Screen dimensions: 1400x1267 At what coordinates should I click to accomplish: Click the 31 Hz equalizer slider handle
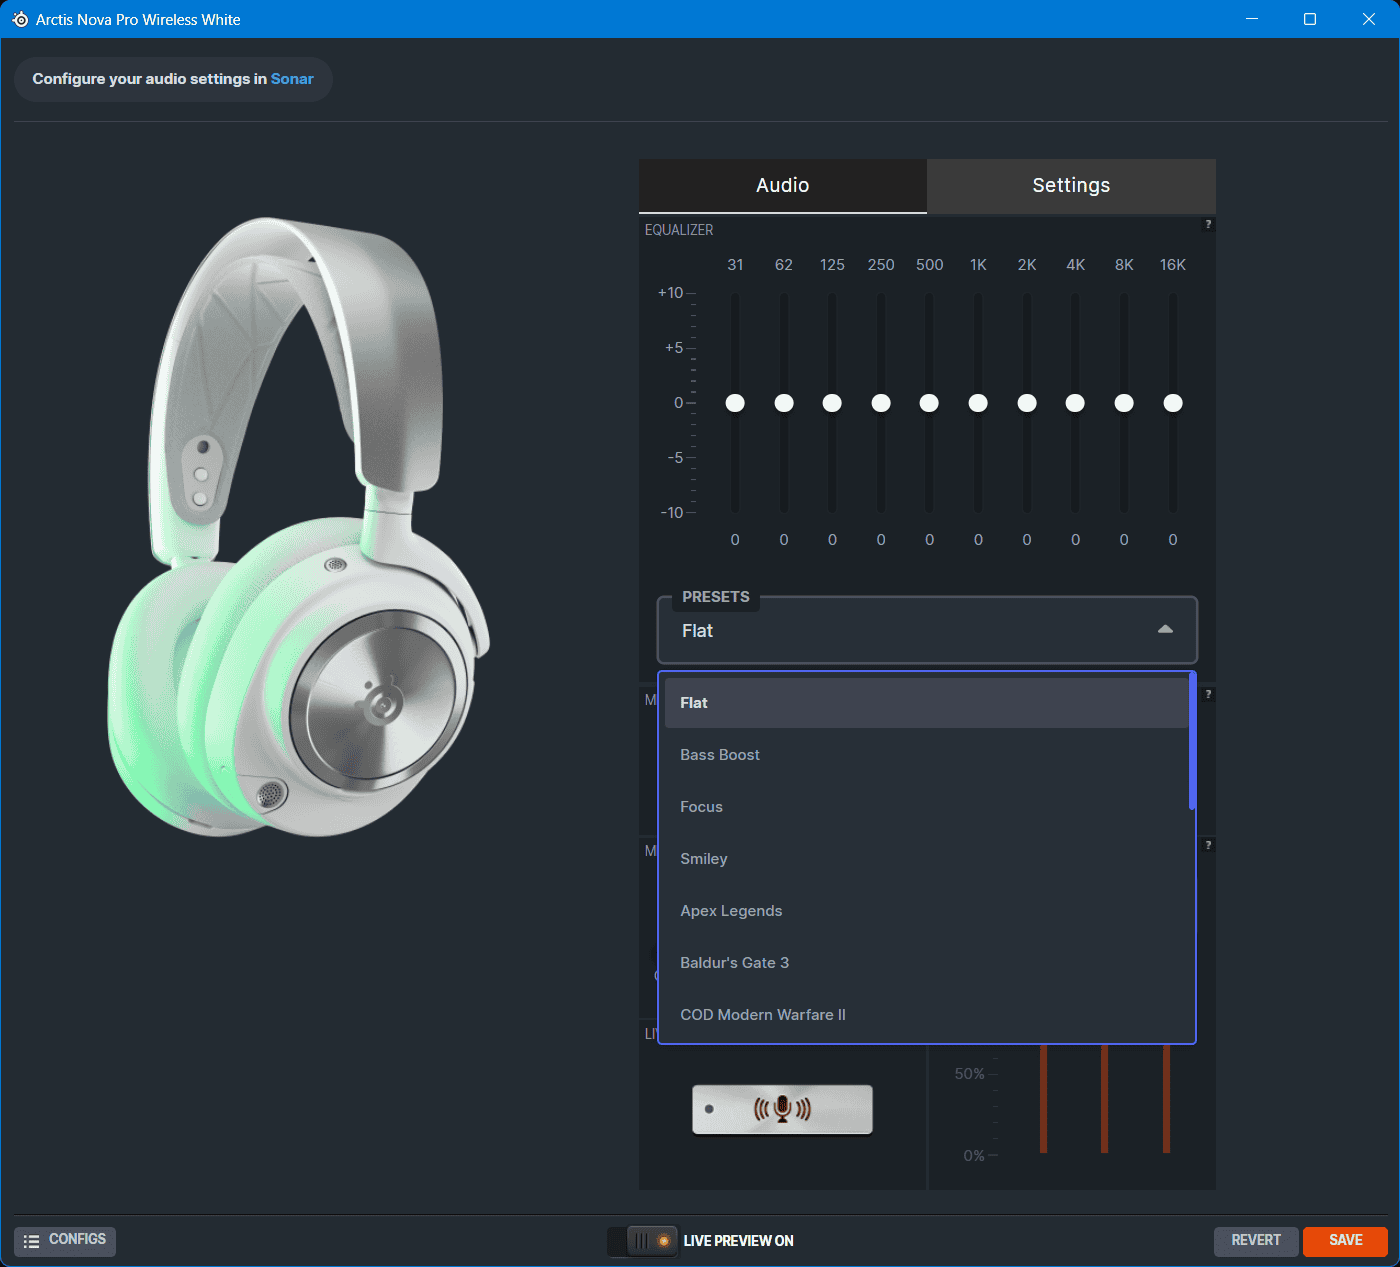[x=735, y=403]
